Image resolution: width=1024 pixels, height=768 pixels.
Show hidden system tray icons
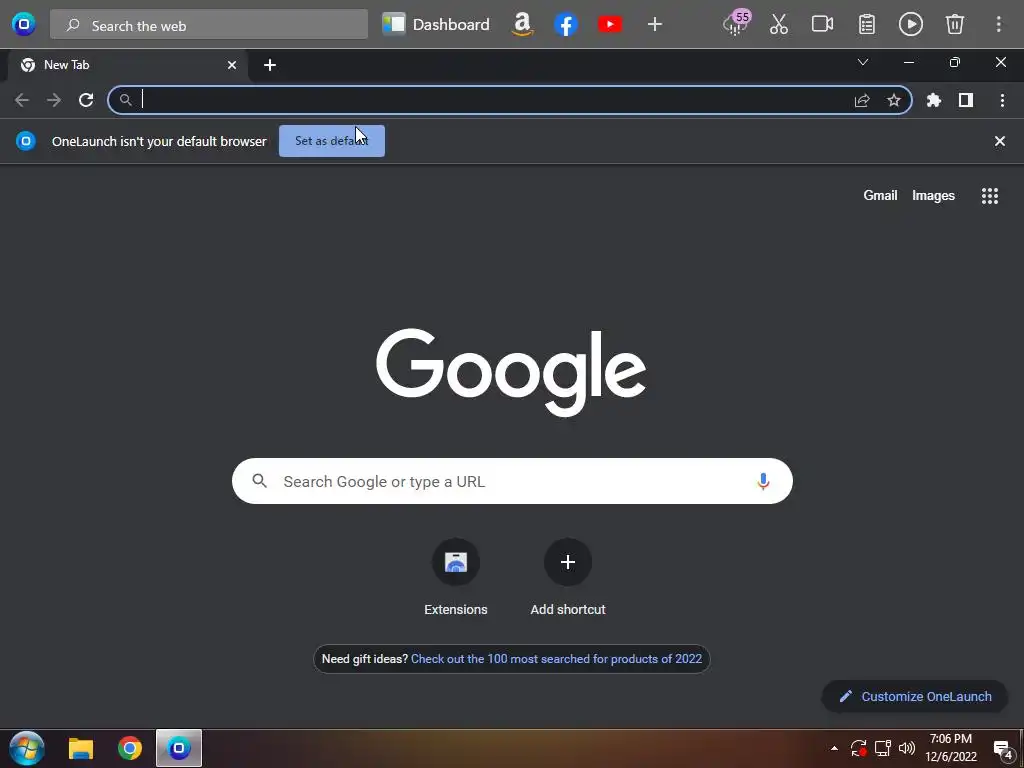(x=834, y=748)
